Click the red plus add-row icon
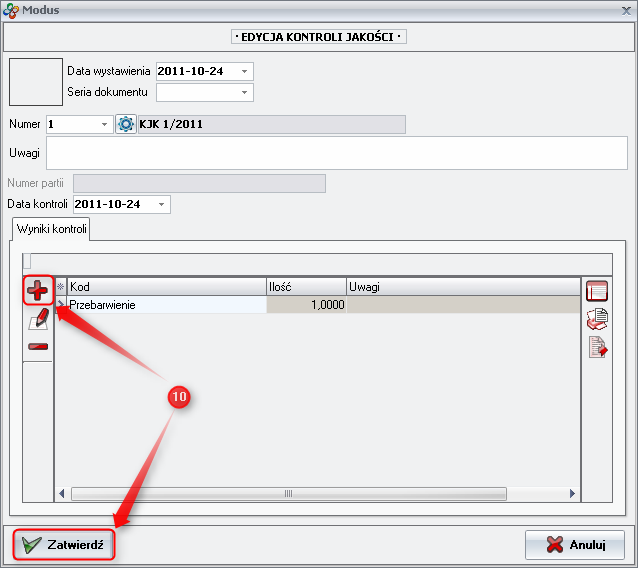The image size is (638, 568). (x=38, y=291)
